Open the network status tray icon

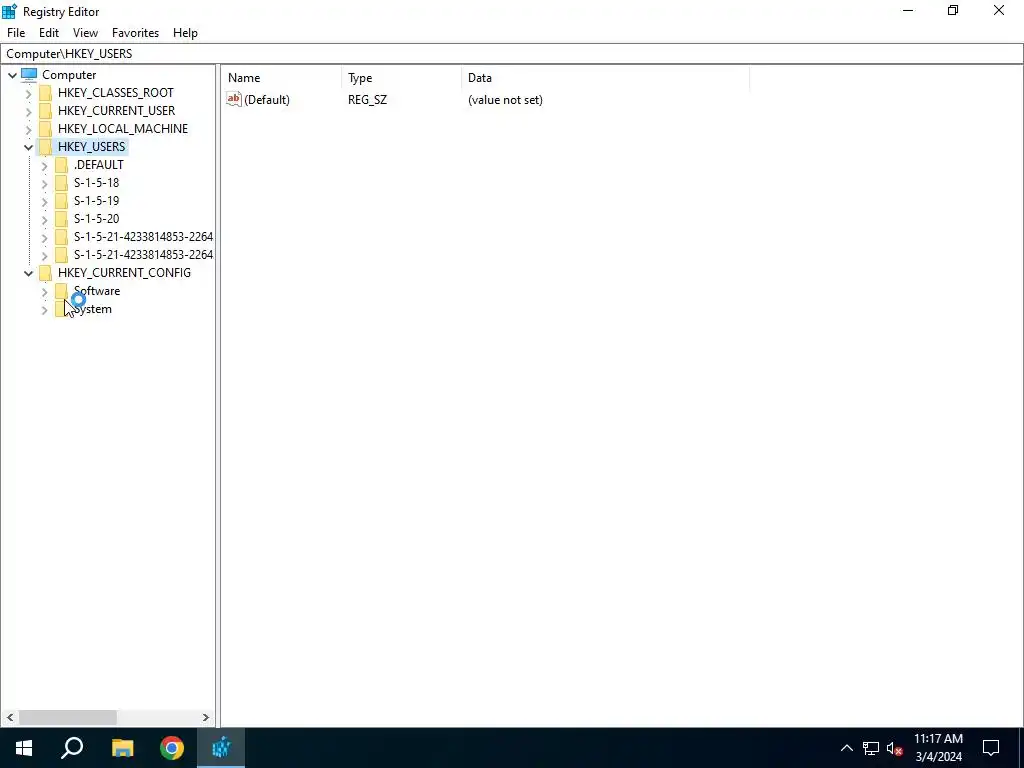coord(871,748)
